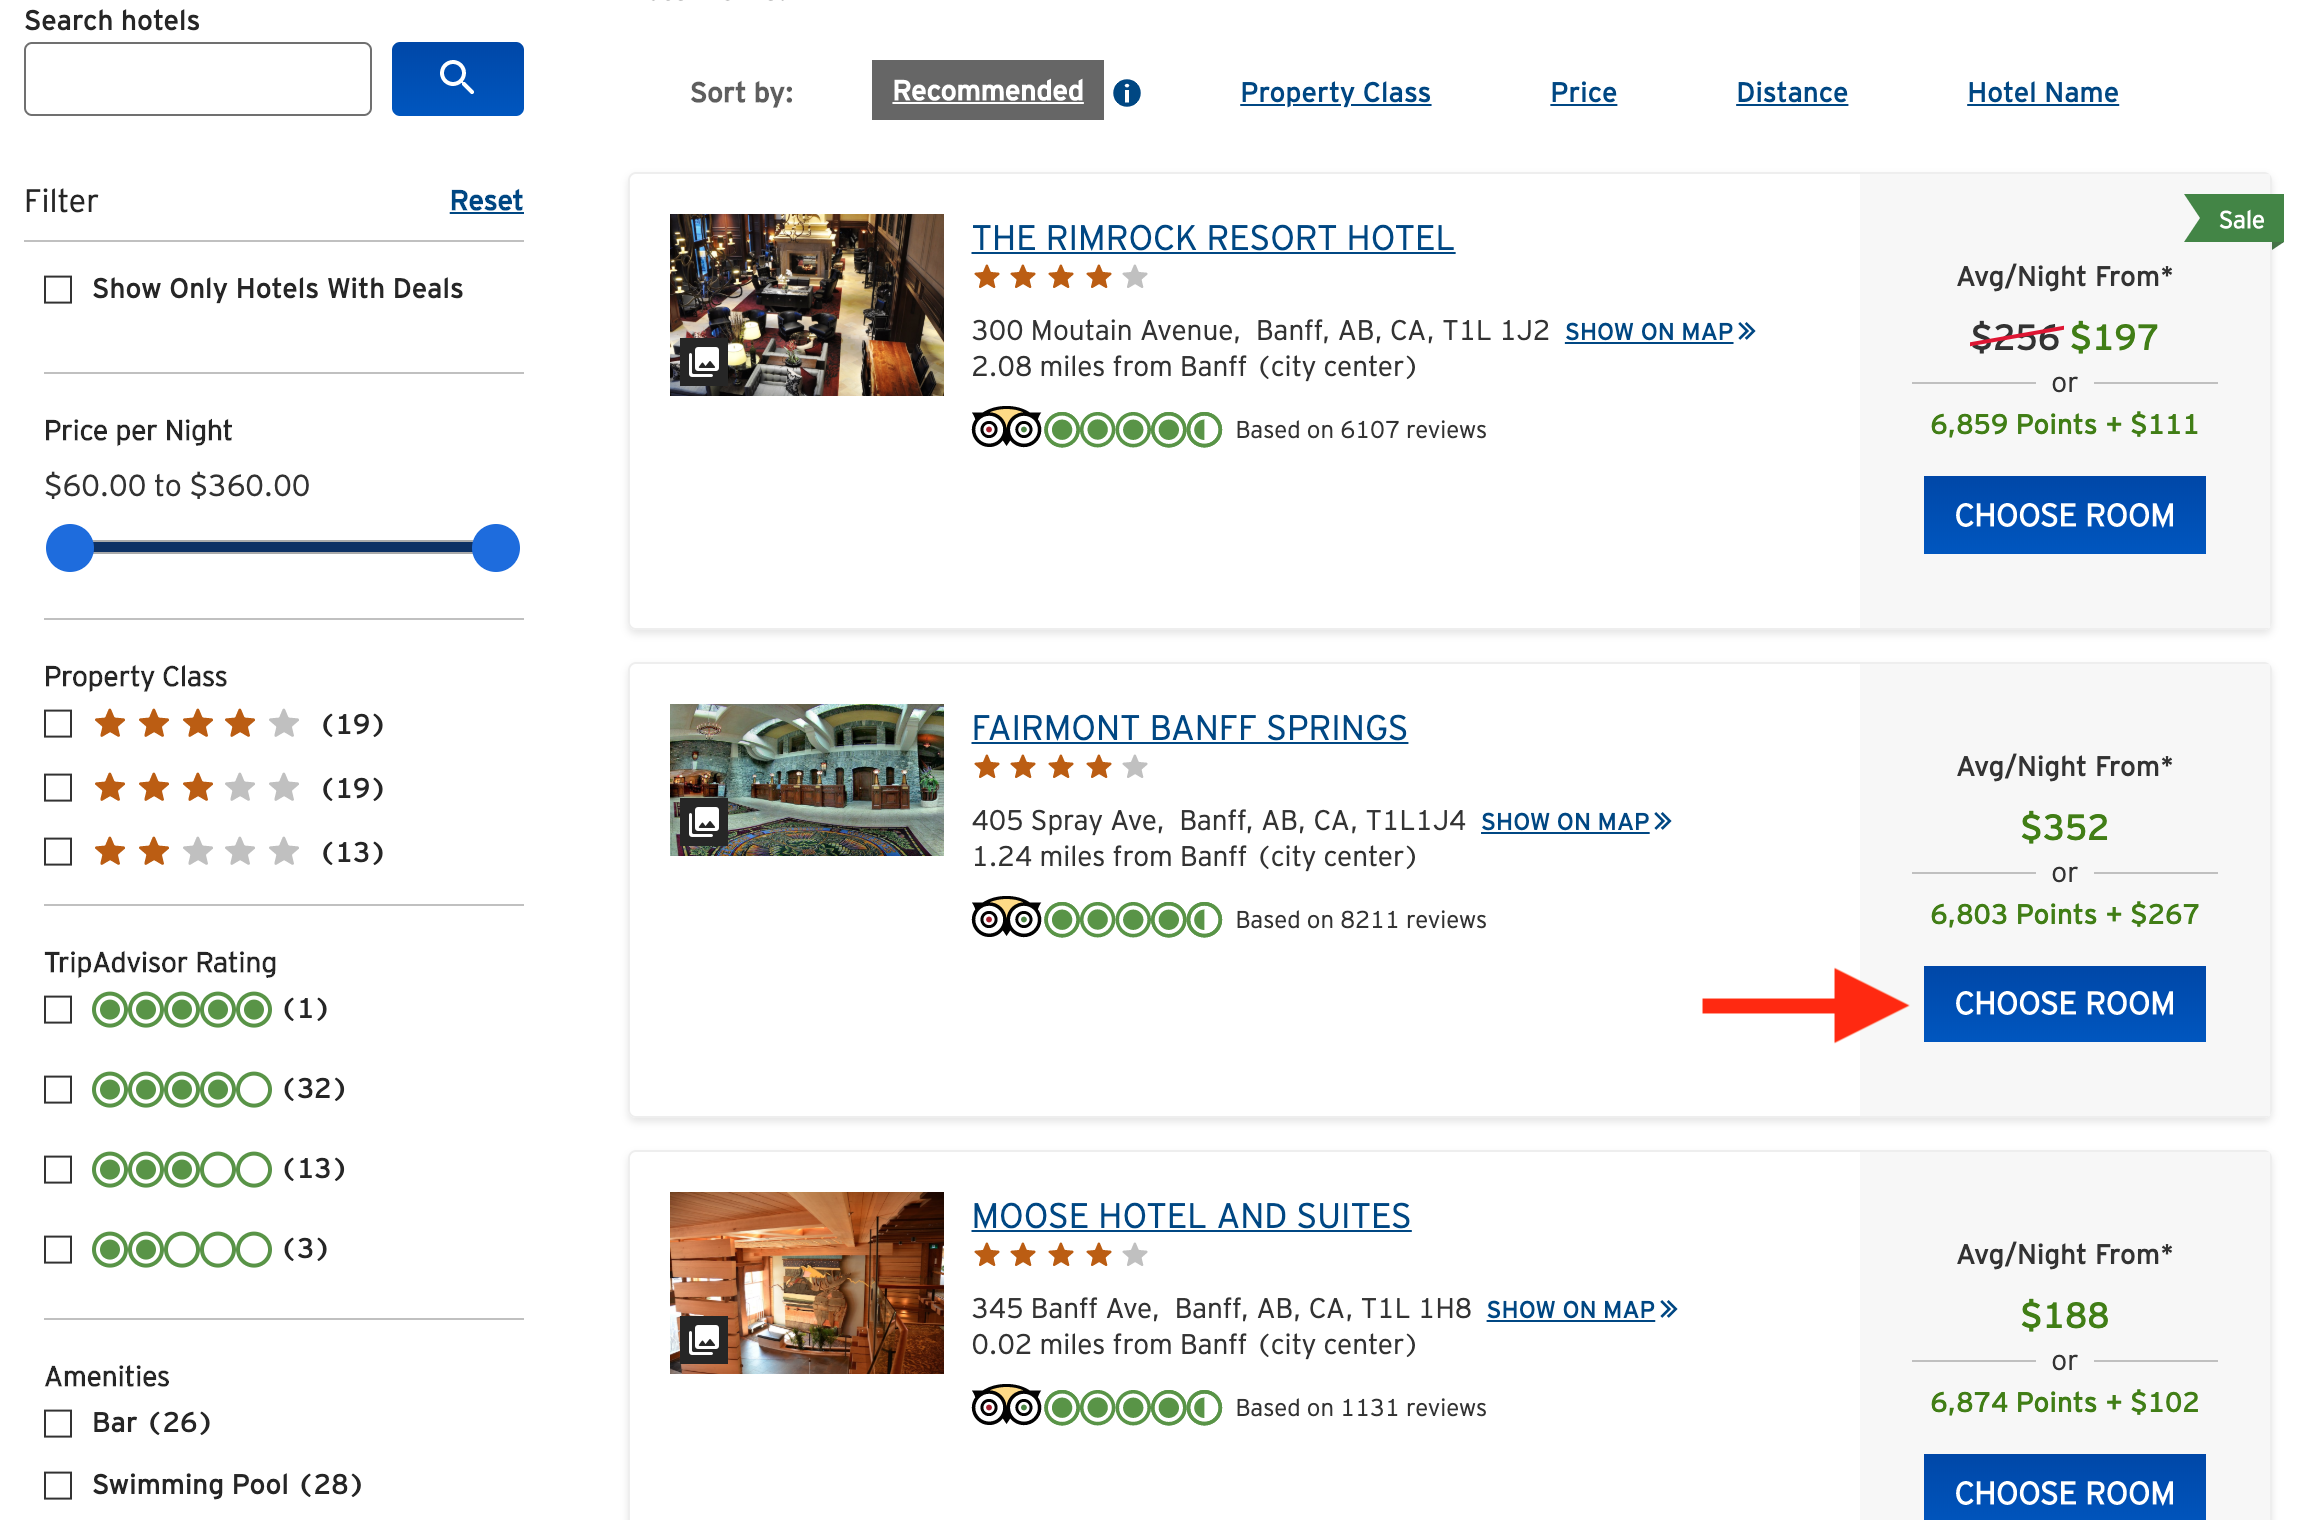Click the $197 sale price for Rimrock
2302x1520 pixels.
pos(2114,337)
